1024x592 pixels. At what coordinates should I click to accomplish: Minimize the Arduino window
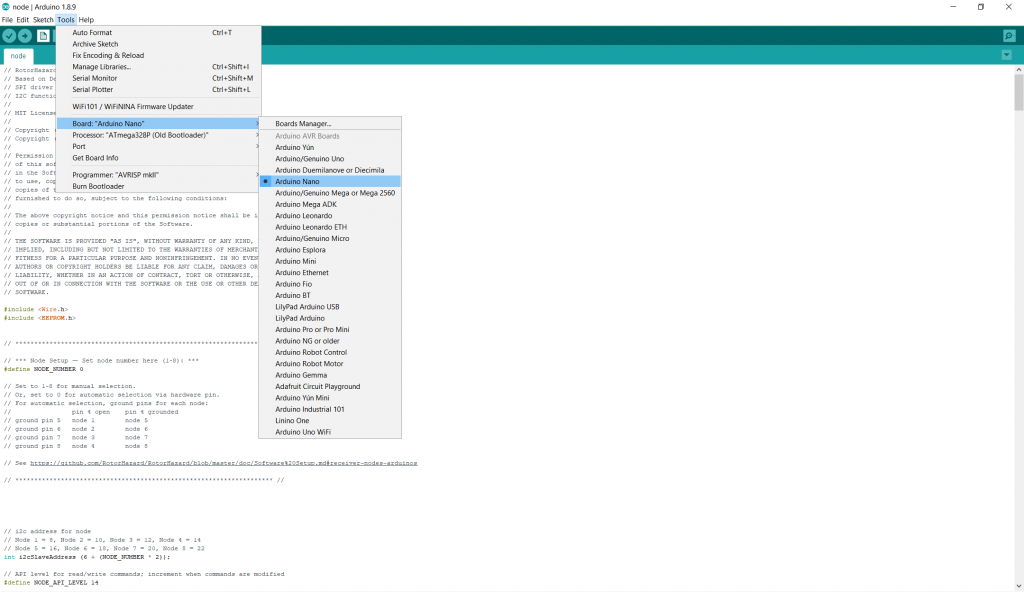click(953, 7)
